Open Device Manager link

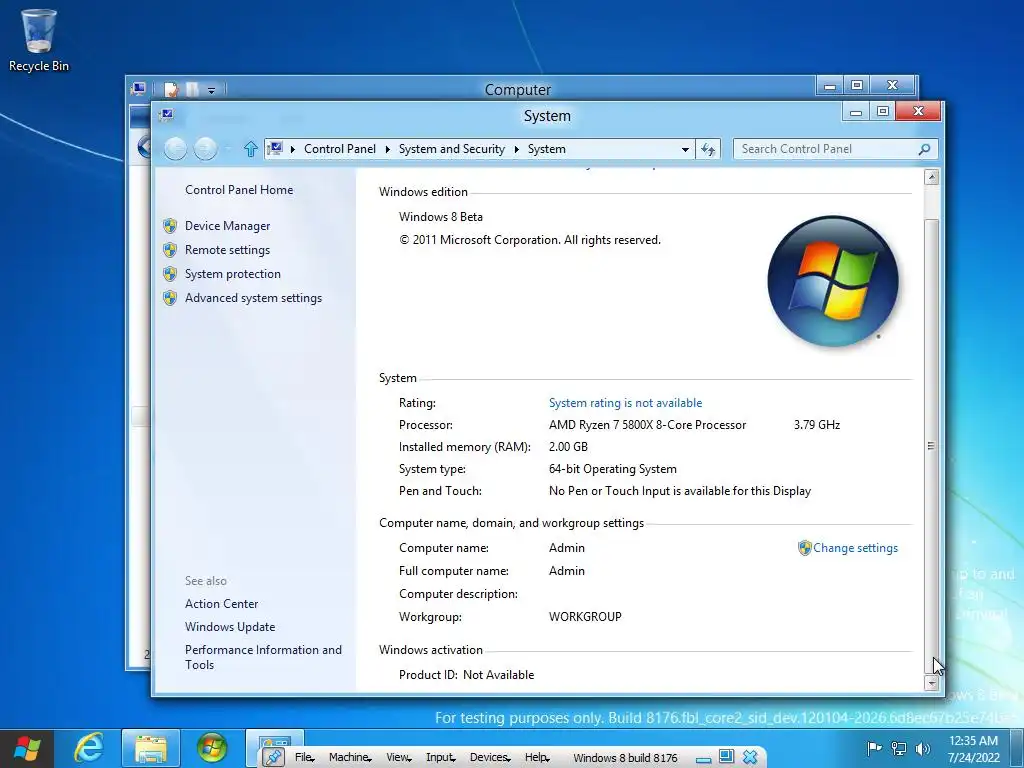click(227, 226)
